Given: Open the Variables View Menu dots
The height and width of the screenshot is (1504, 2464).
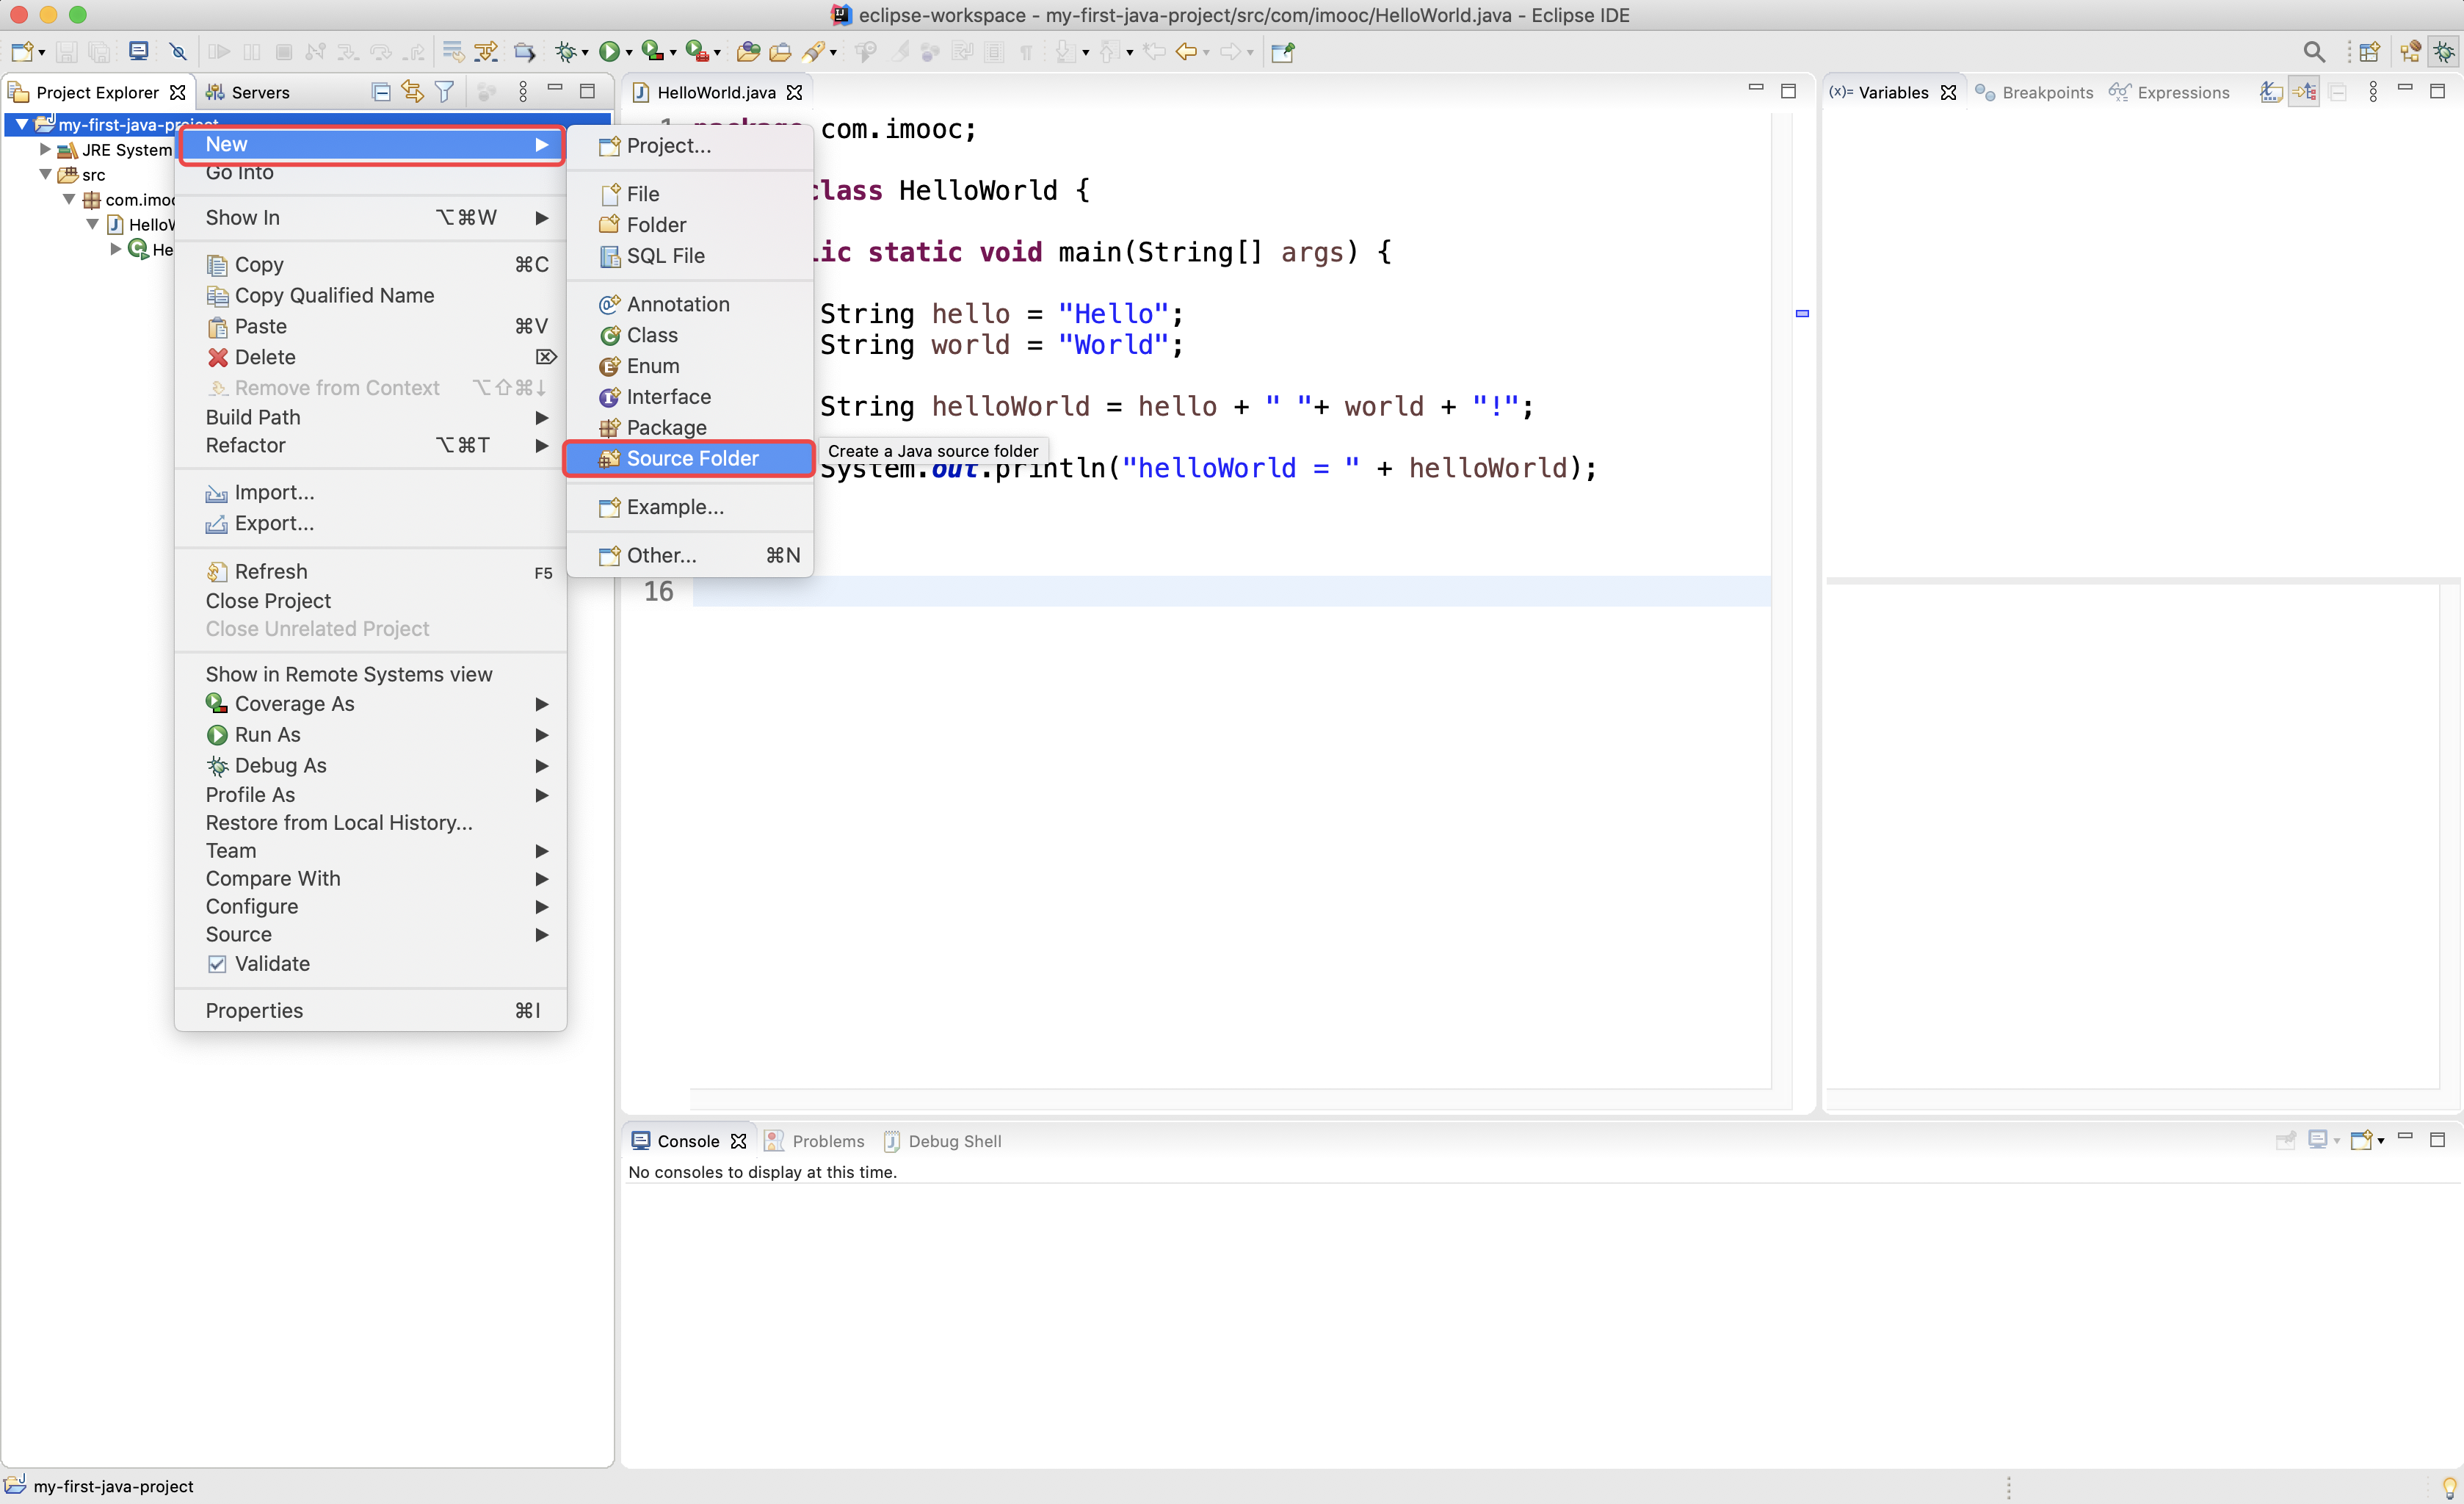Looking at the screenshot, I should click(2373, 92).
